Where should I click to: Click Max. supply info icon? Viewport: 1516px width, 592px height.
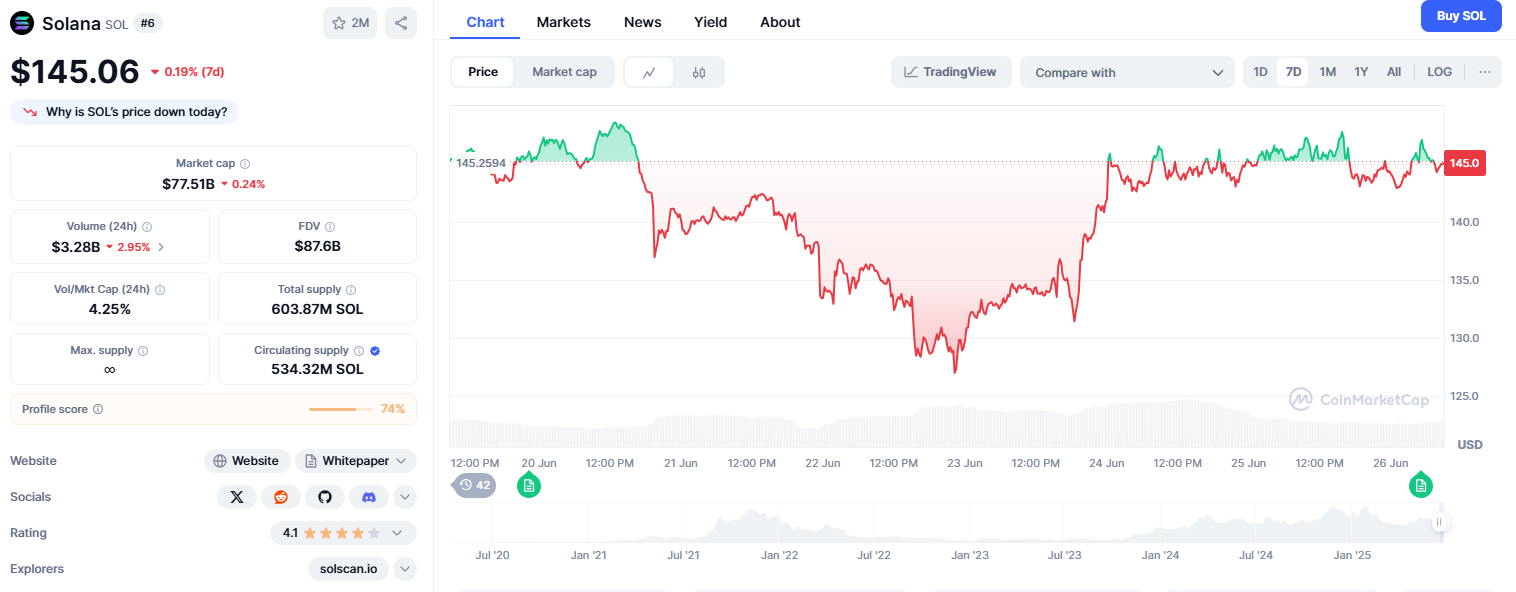pos(143,351)
